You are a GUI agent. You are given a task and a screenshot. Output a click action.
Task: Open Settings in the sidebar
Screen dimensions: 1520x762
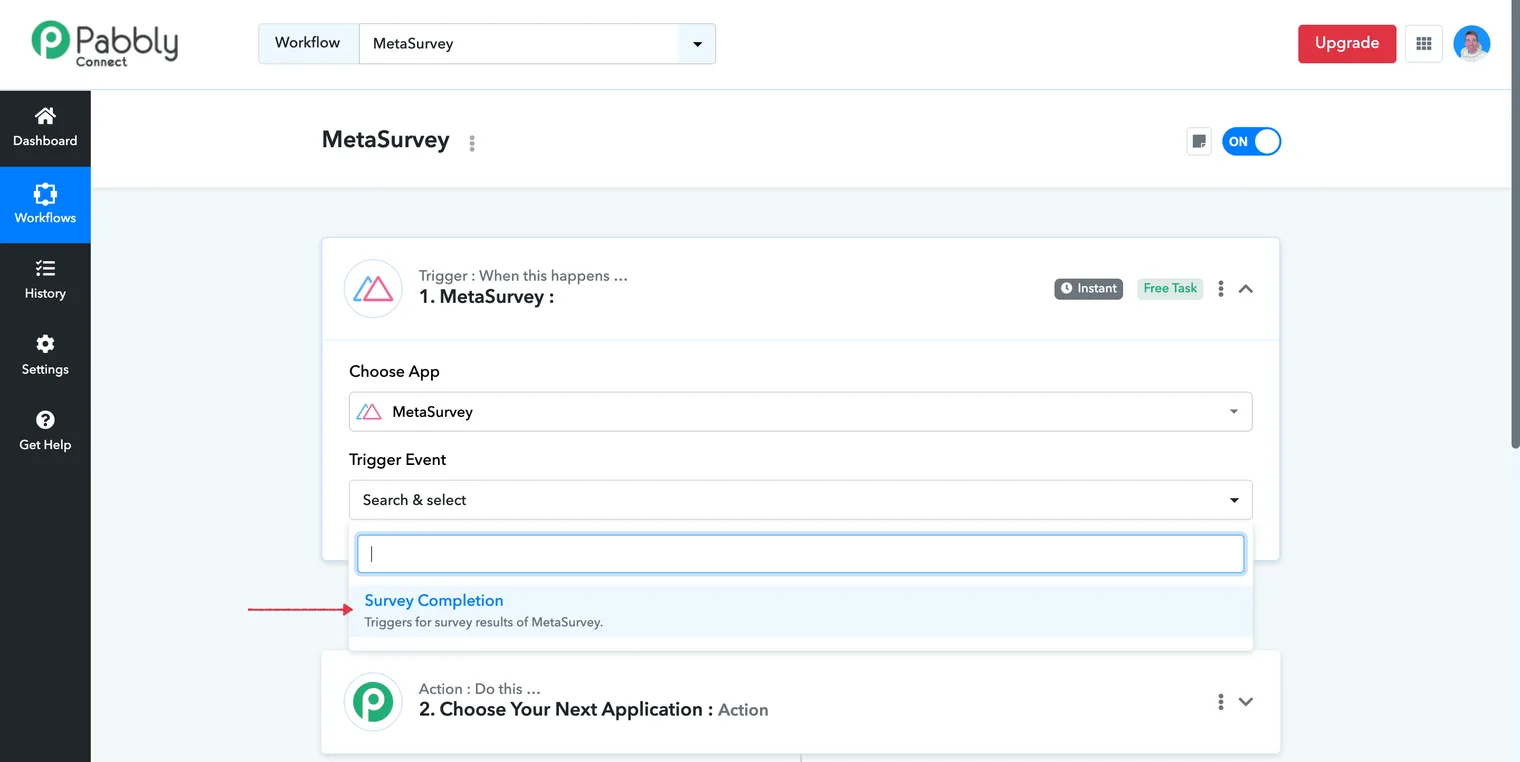(x=45, y=356)
